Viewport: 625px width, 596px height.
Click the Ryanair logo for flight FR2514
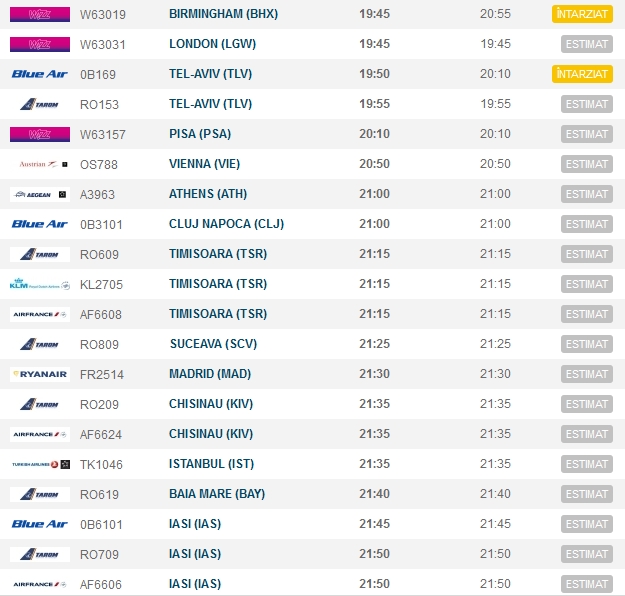(40, 374)
